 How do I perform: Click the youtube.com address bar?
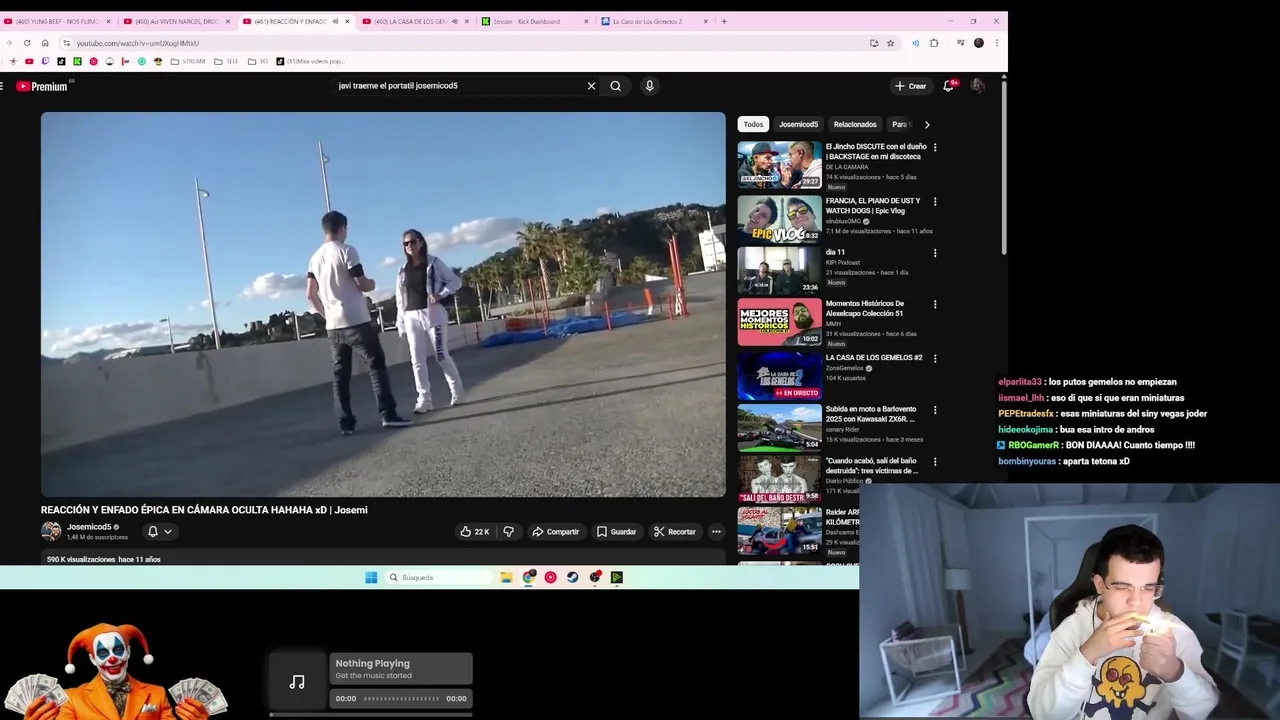(x=460, y=43)
